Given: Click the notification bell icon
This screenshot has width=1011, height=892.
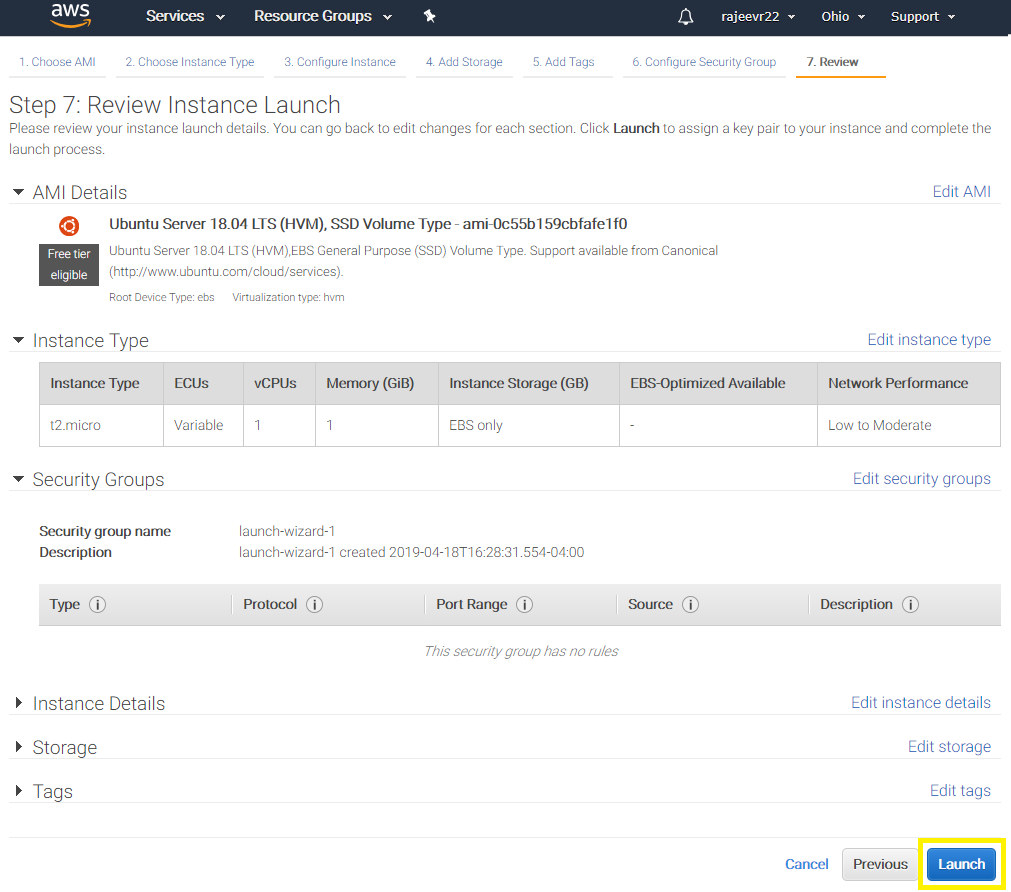Looking at the screenshot, I should 685,16.
